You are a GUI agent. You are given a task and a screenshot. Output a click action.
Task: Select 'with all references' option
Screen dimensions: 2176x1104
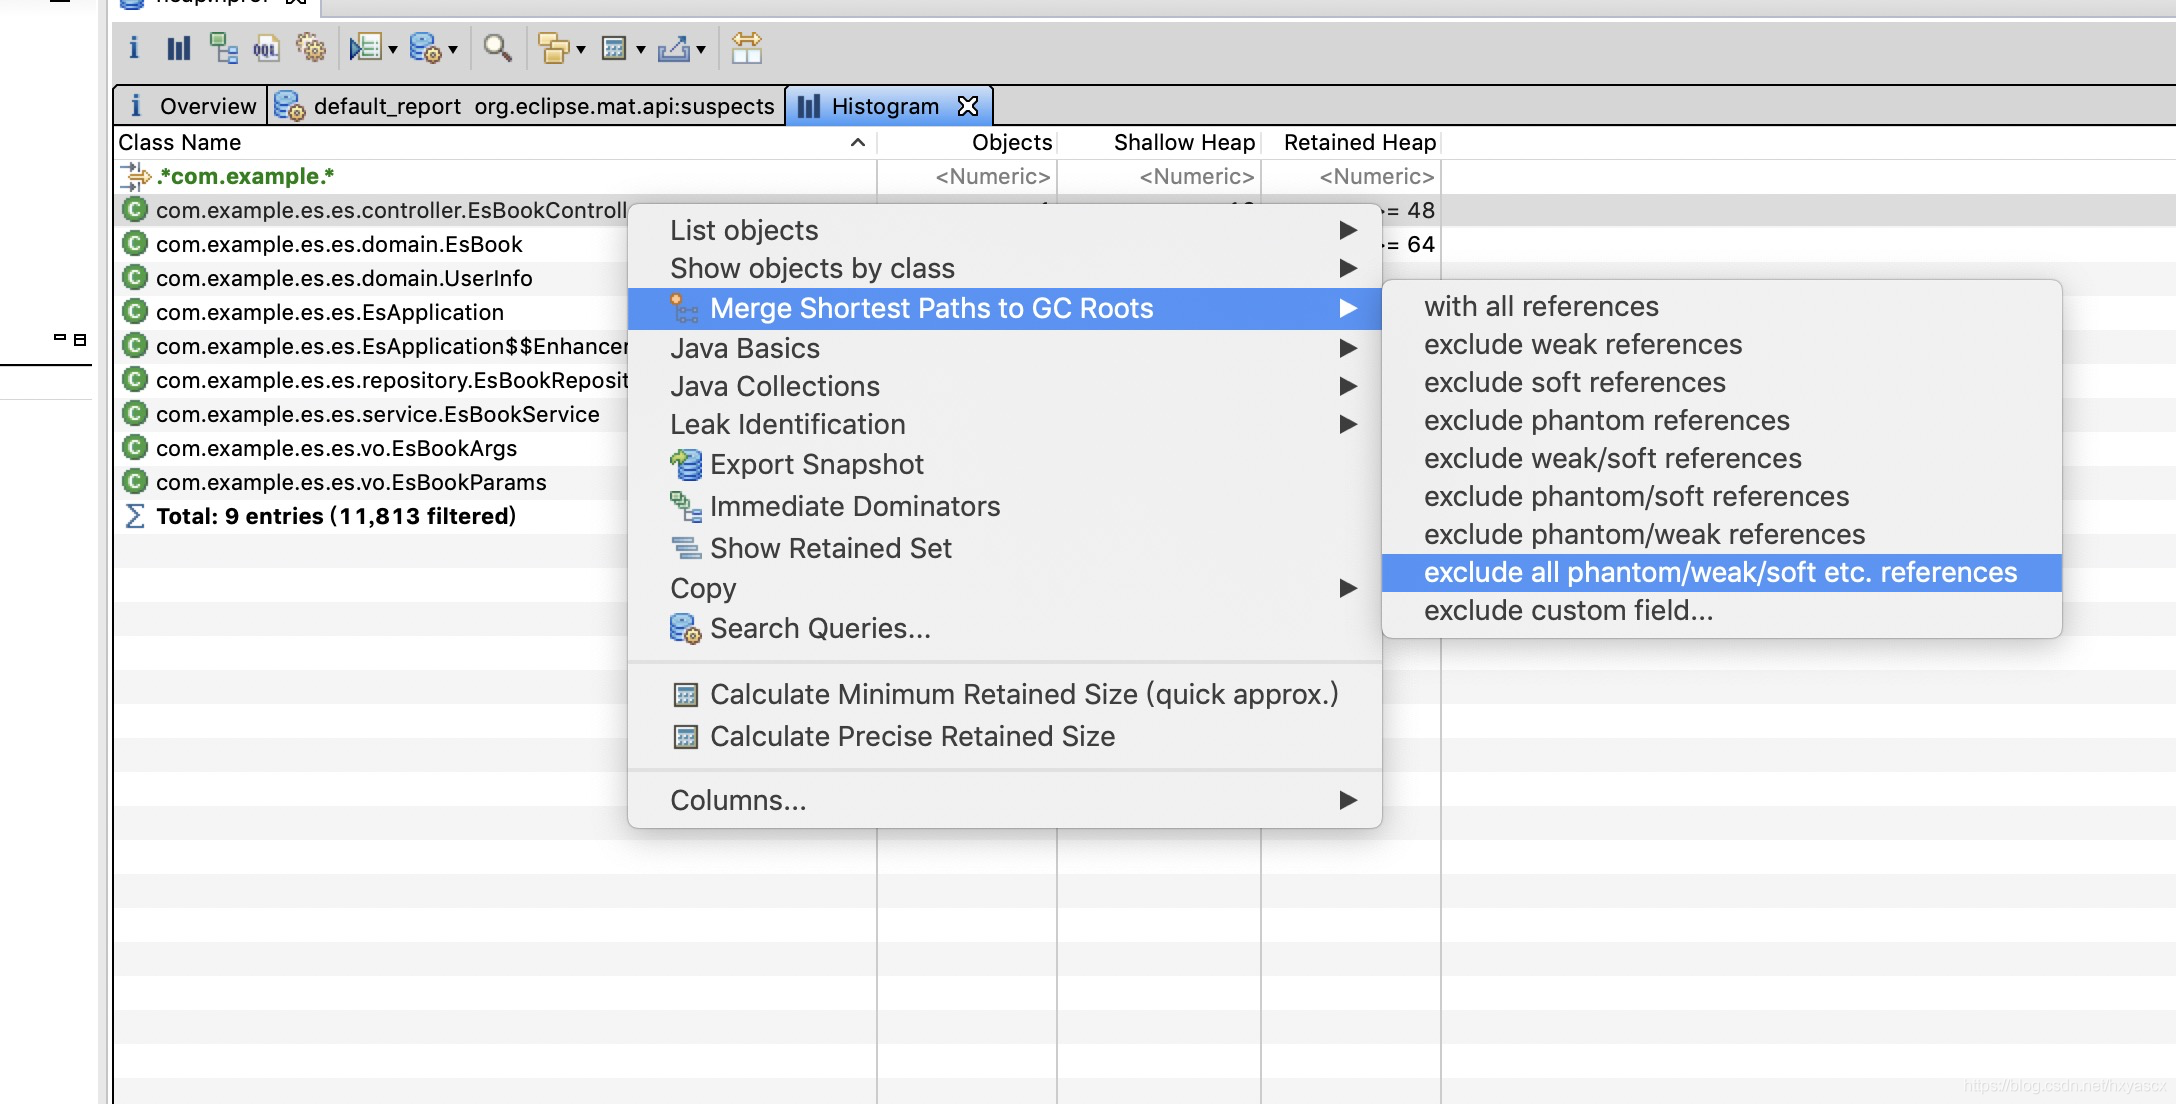point(1721,306)
